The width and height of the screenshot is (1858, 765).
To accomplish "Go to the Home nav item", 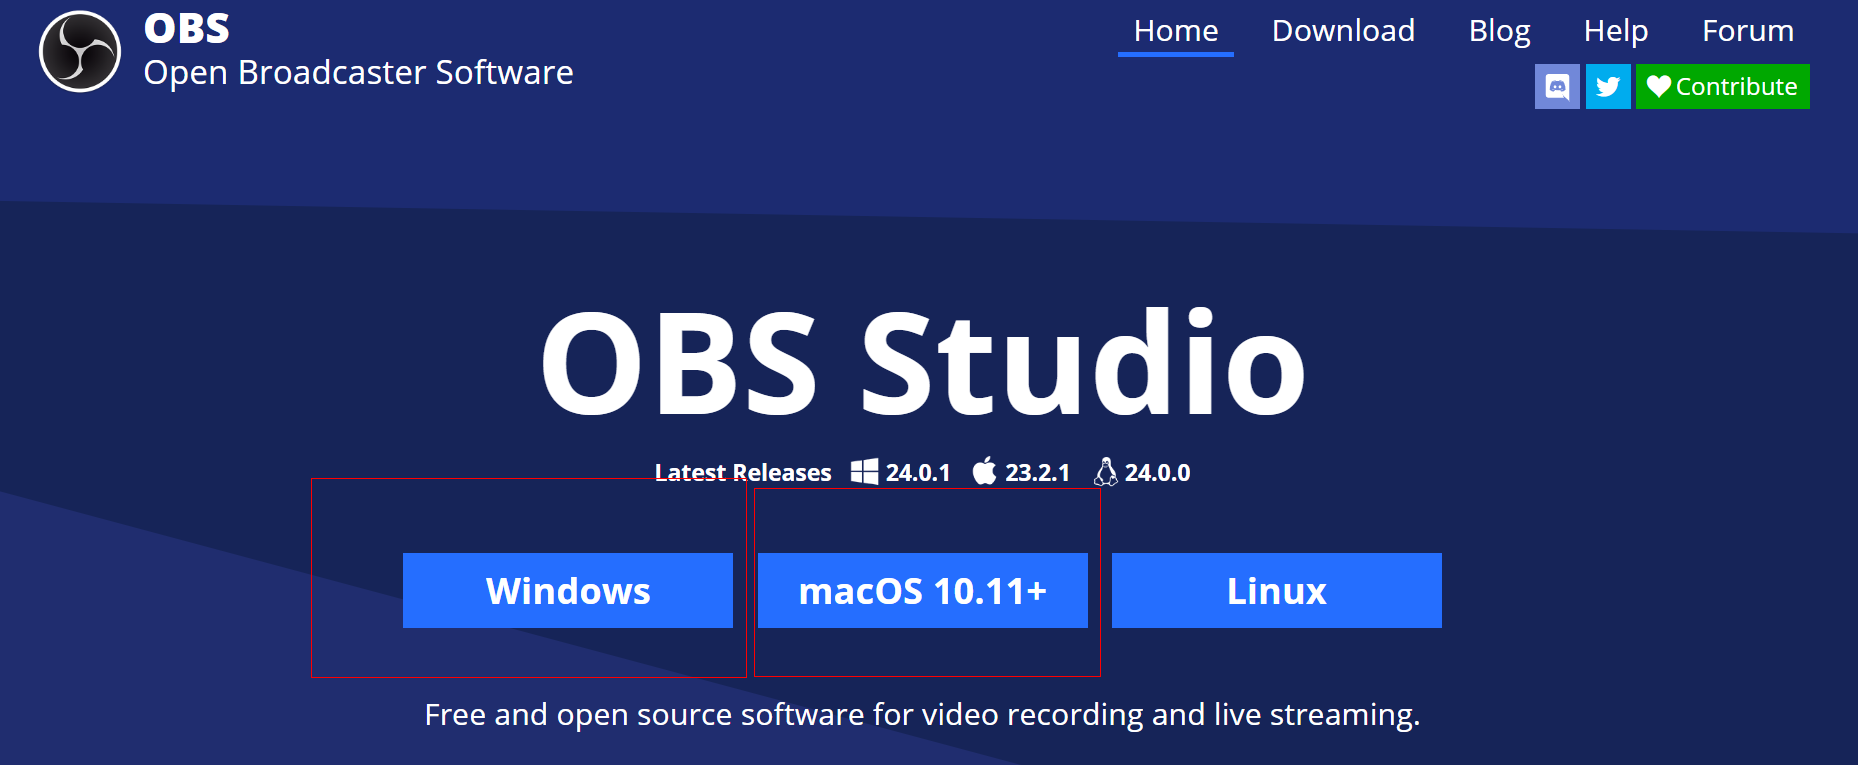I will [1176, 31].
